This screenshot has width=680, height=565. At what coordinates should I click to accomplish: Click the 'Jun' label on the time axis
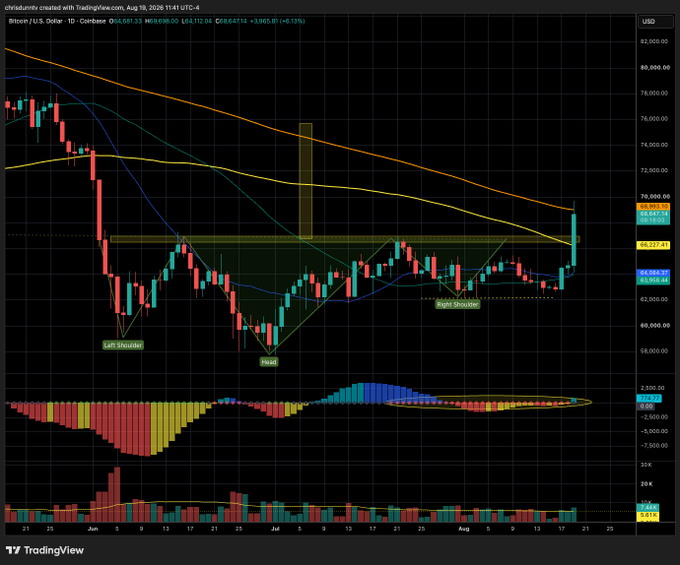(x=93, y=529)
